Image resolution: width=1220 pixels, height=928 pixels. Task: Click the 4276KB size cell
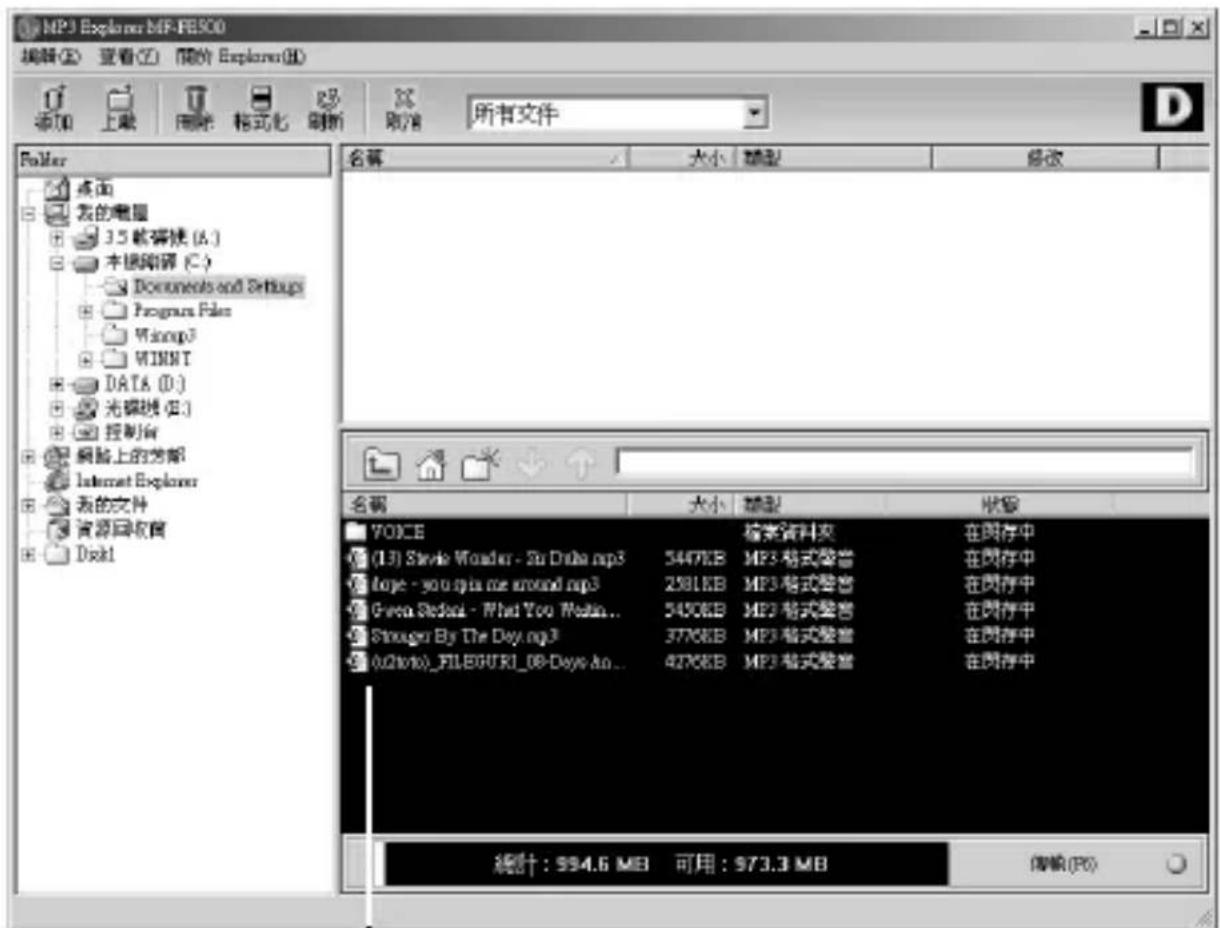click(x=695, y=662)
